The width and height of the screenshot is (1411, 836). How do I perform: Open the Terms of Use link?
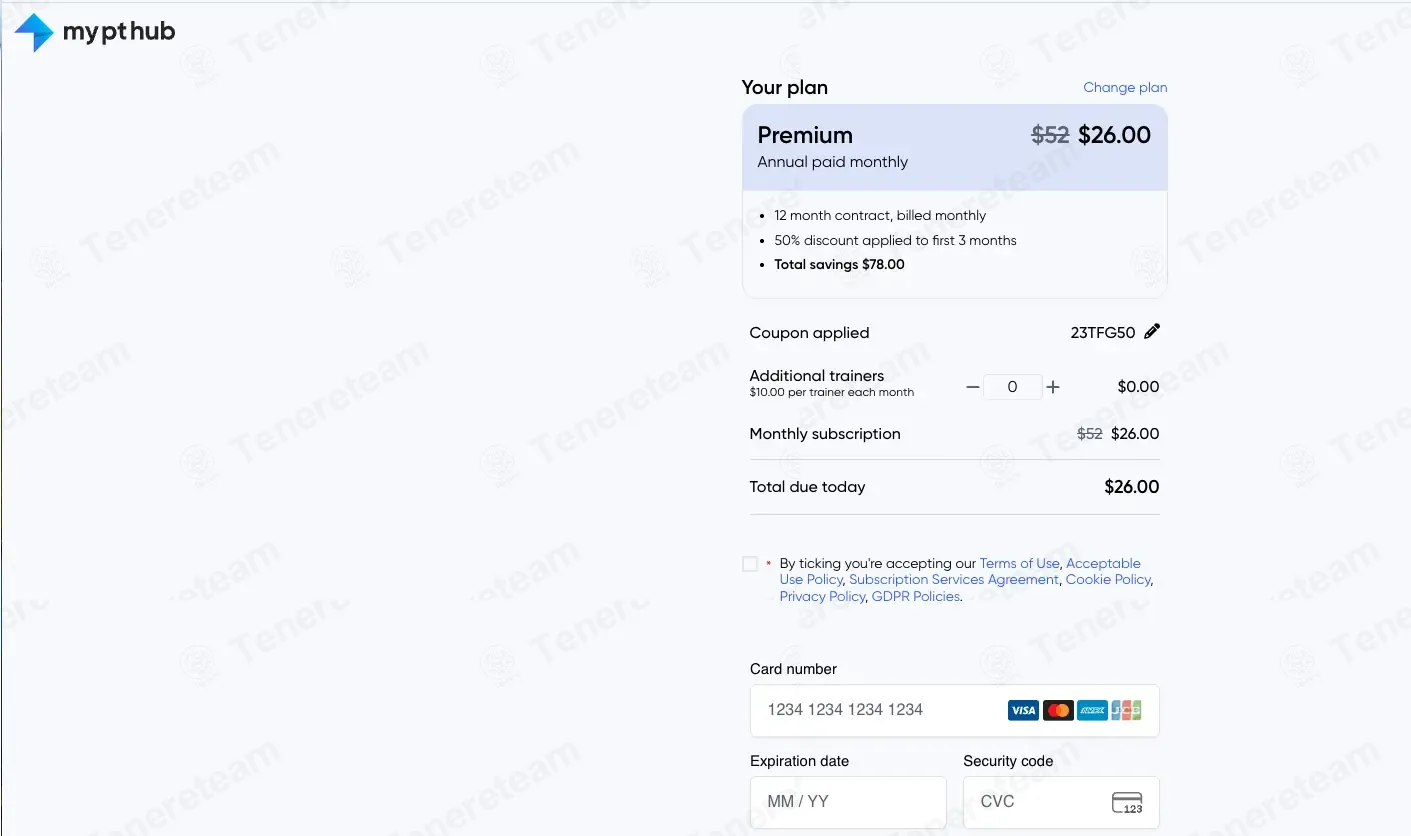click(x=1019, y=563)
